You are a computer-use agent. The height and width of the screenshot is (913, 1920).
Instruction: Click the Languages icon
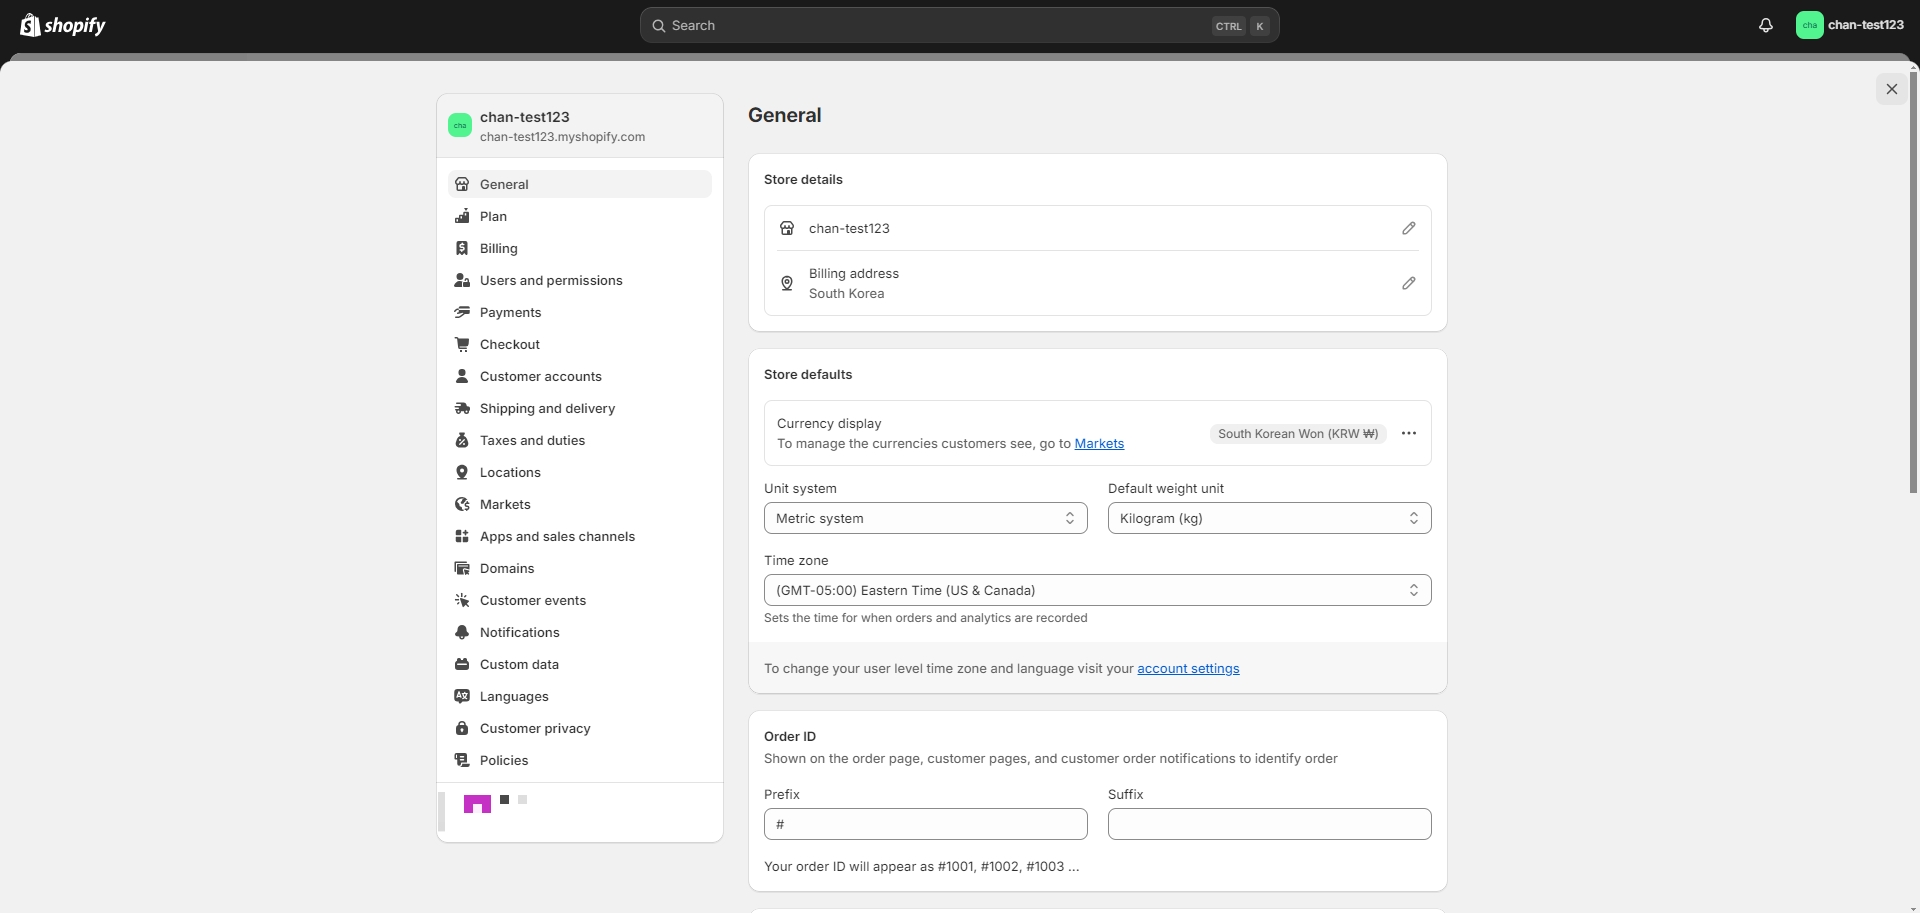462,696
